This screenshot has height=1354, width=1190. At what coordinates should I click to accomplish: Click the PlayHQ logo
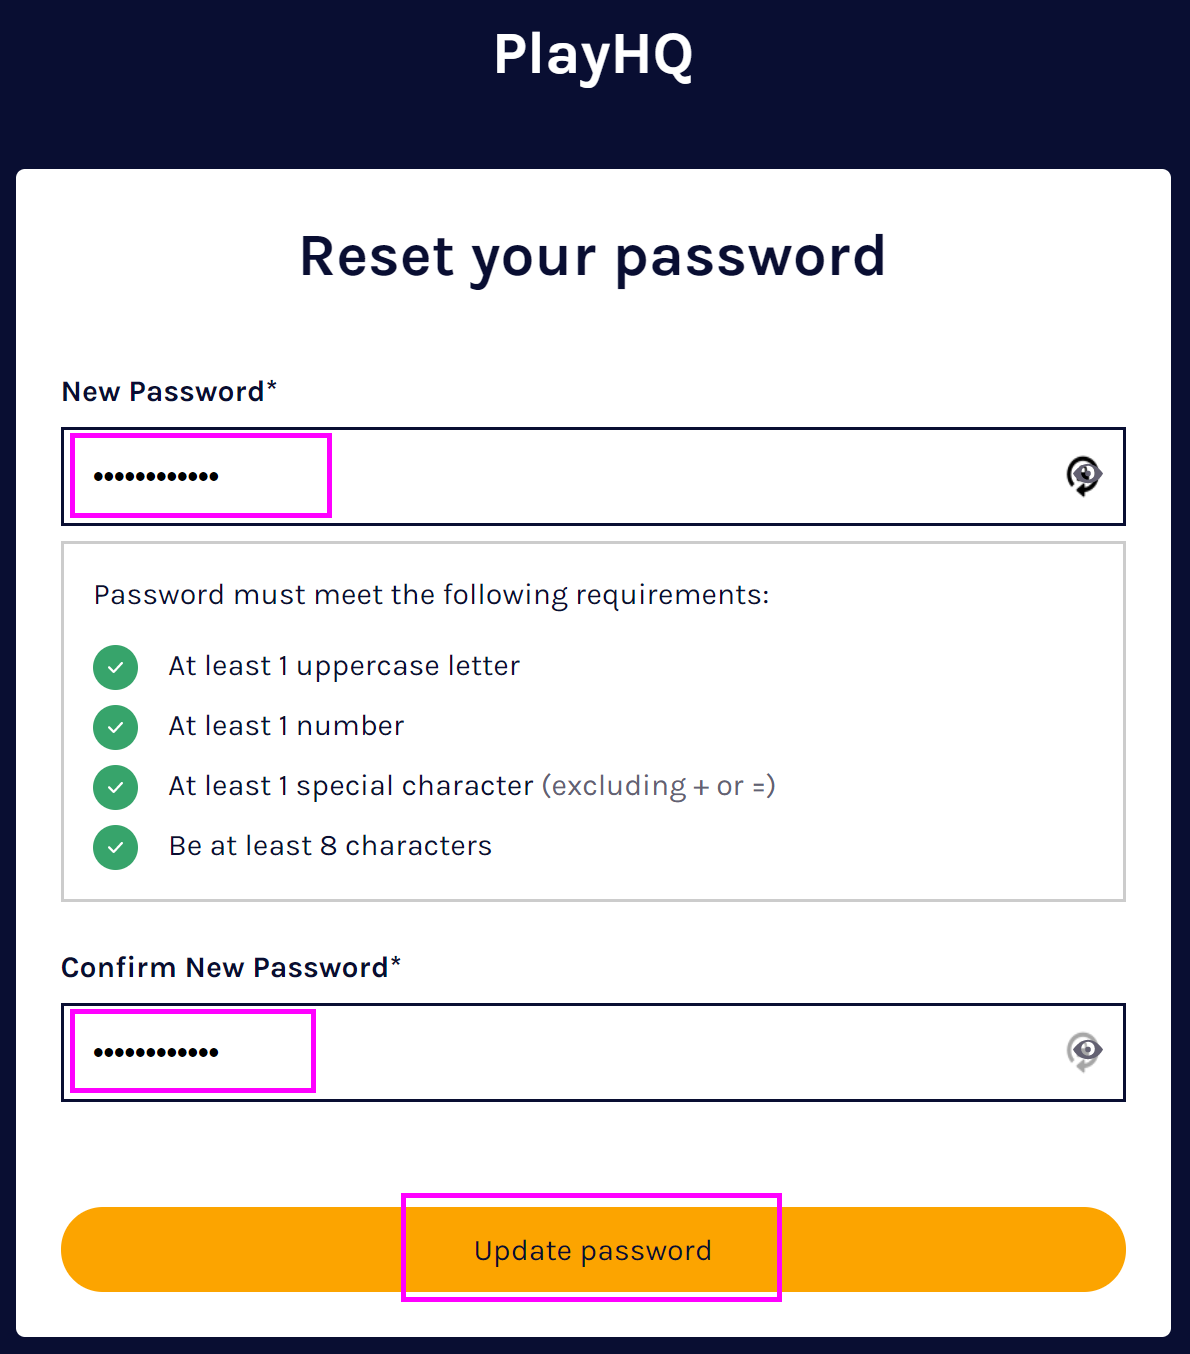[x=593, y=55]
